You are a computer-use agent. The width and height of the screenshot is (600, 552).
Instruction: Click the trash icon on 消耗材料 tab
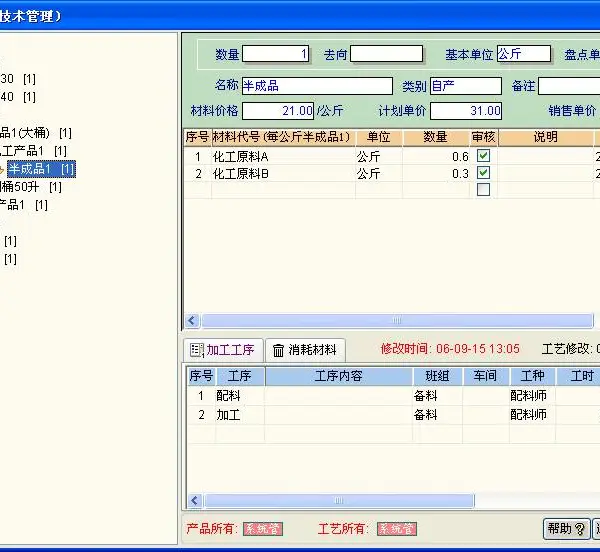coord(278,350)
